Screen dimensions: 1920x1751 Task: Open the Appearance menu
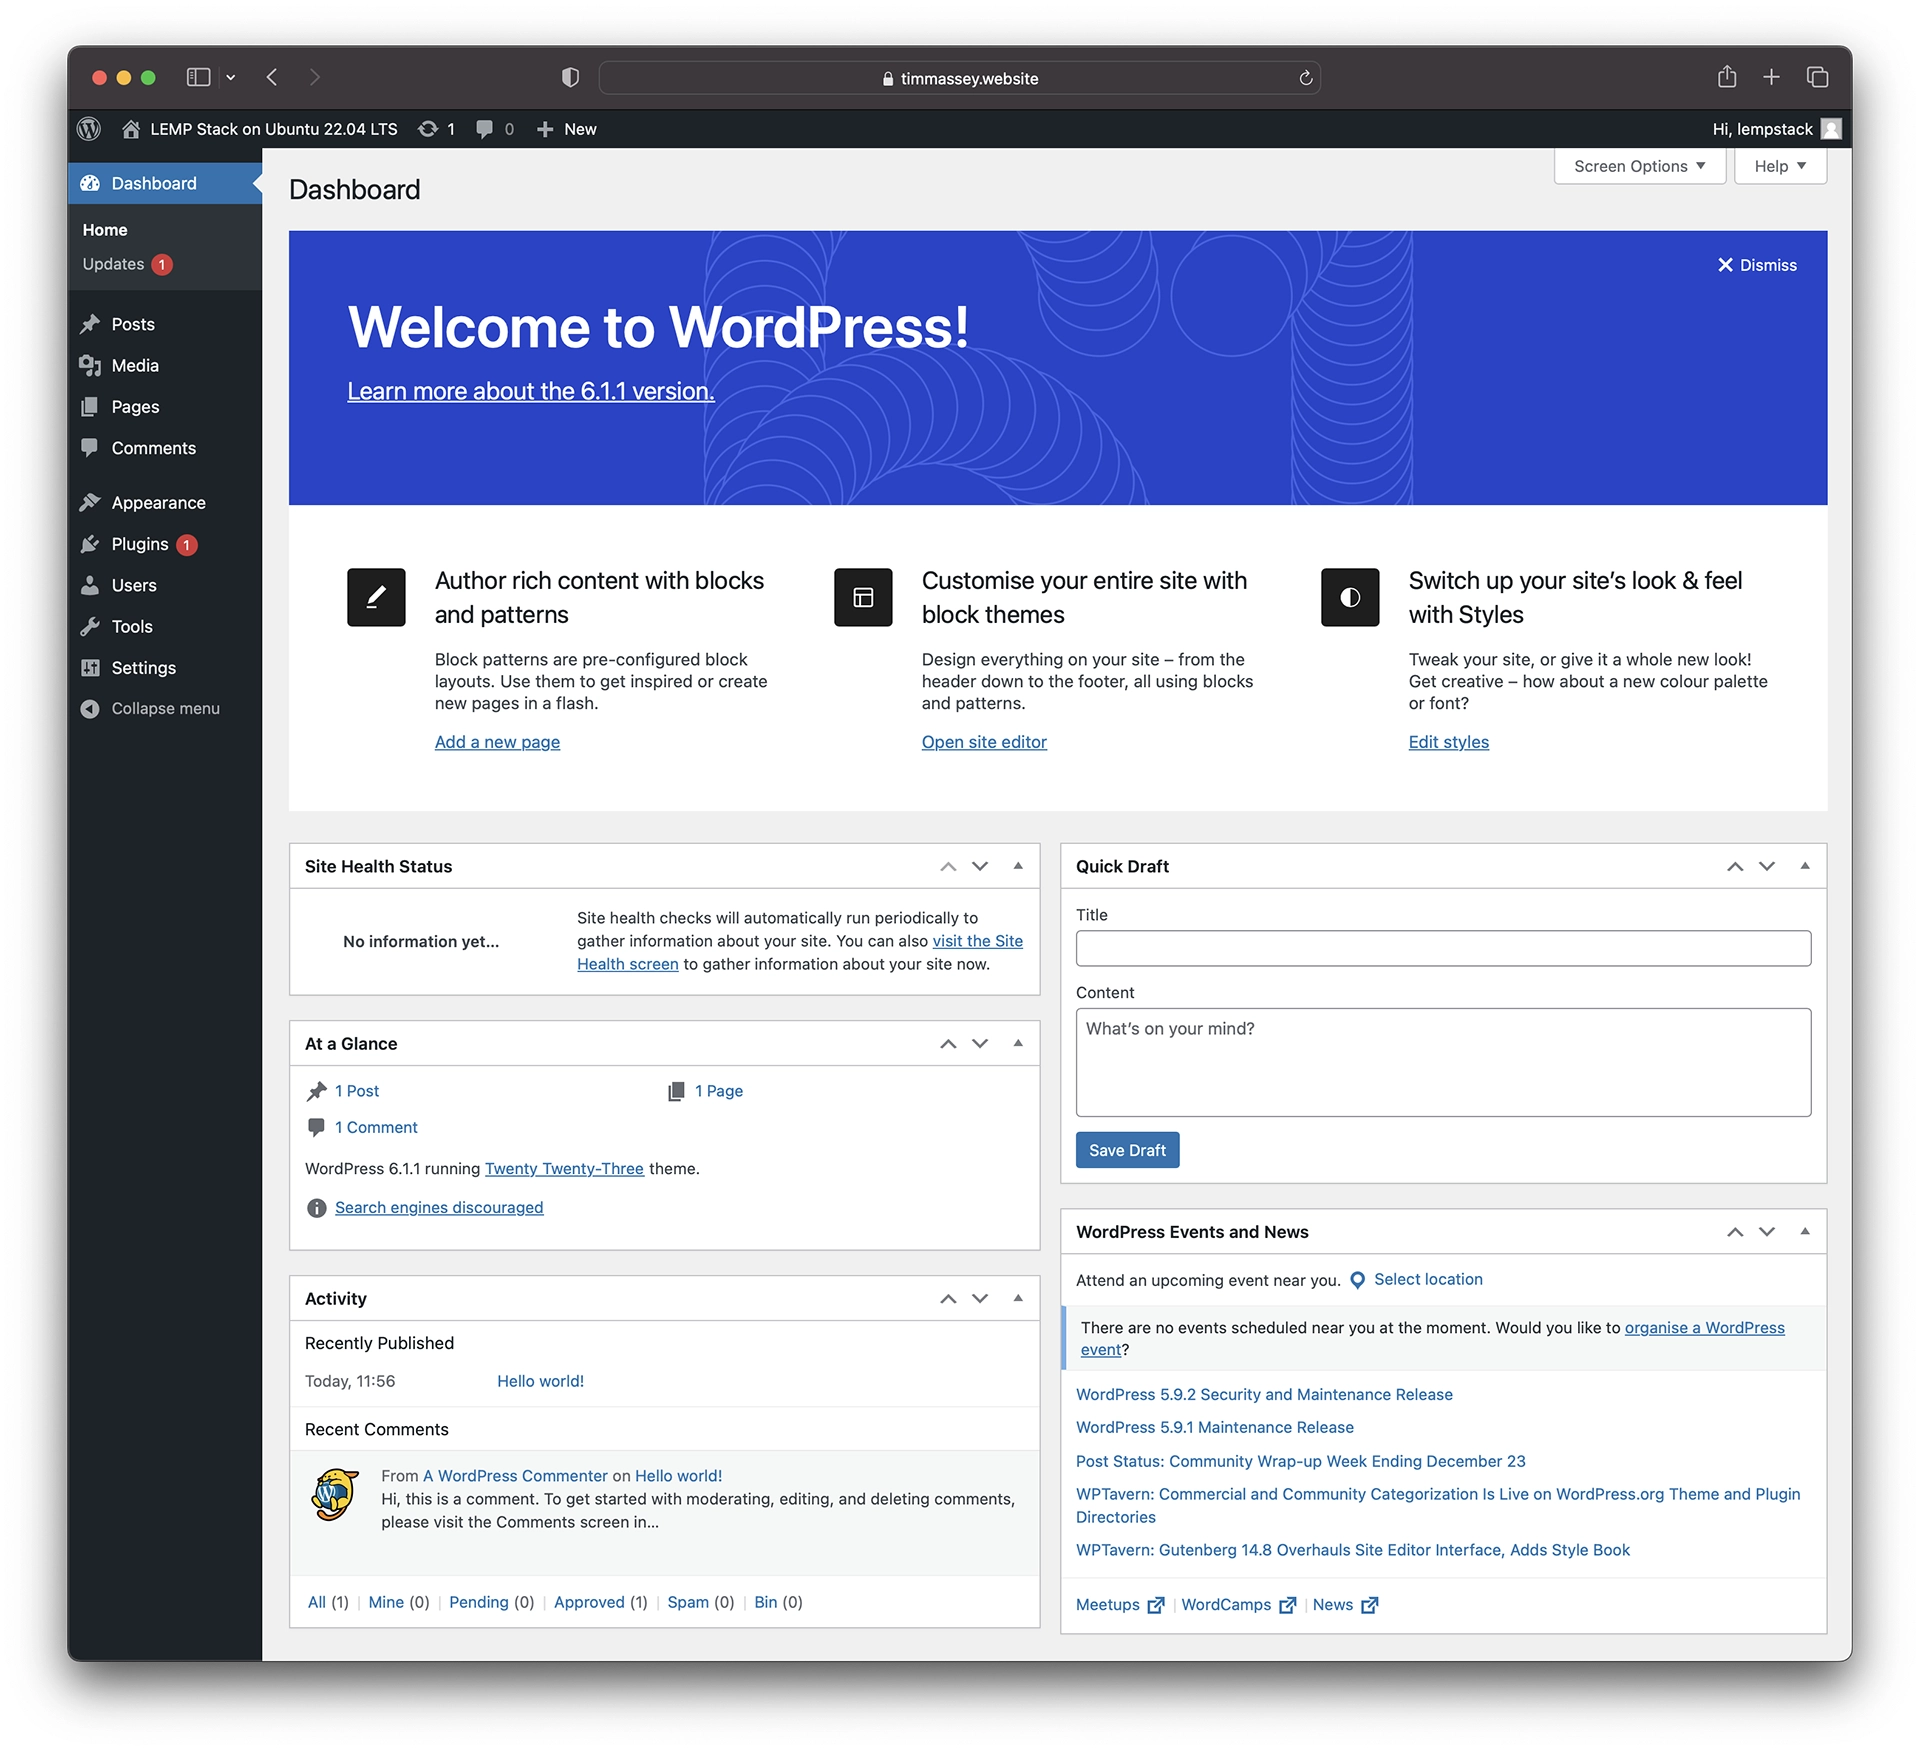pyautogui.click(x=165, y=502)
